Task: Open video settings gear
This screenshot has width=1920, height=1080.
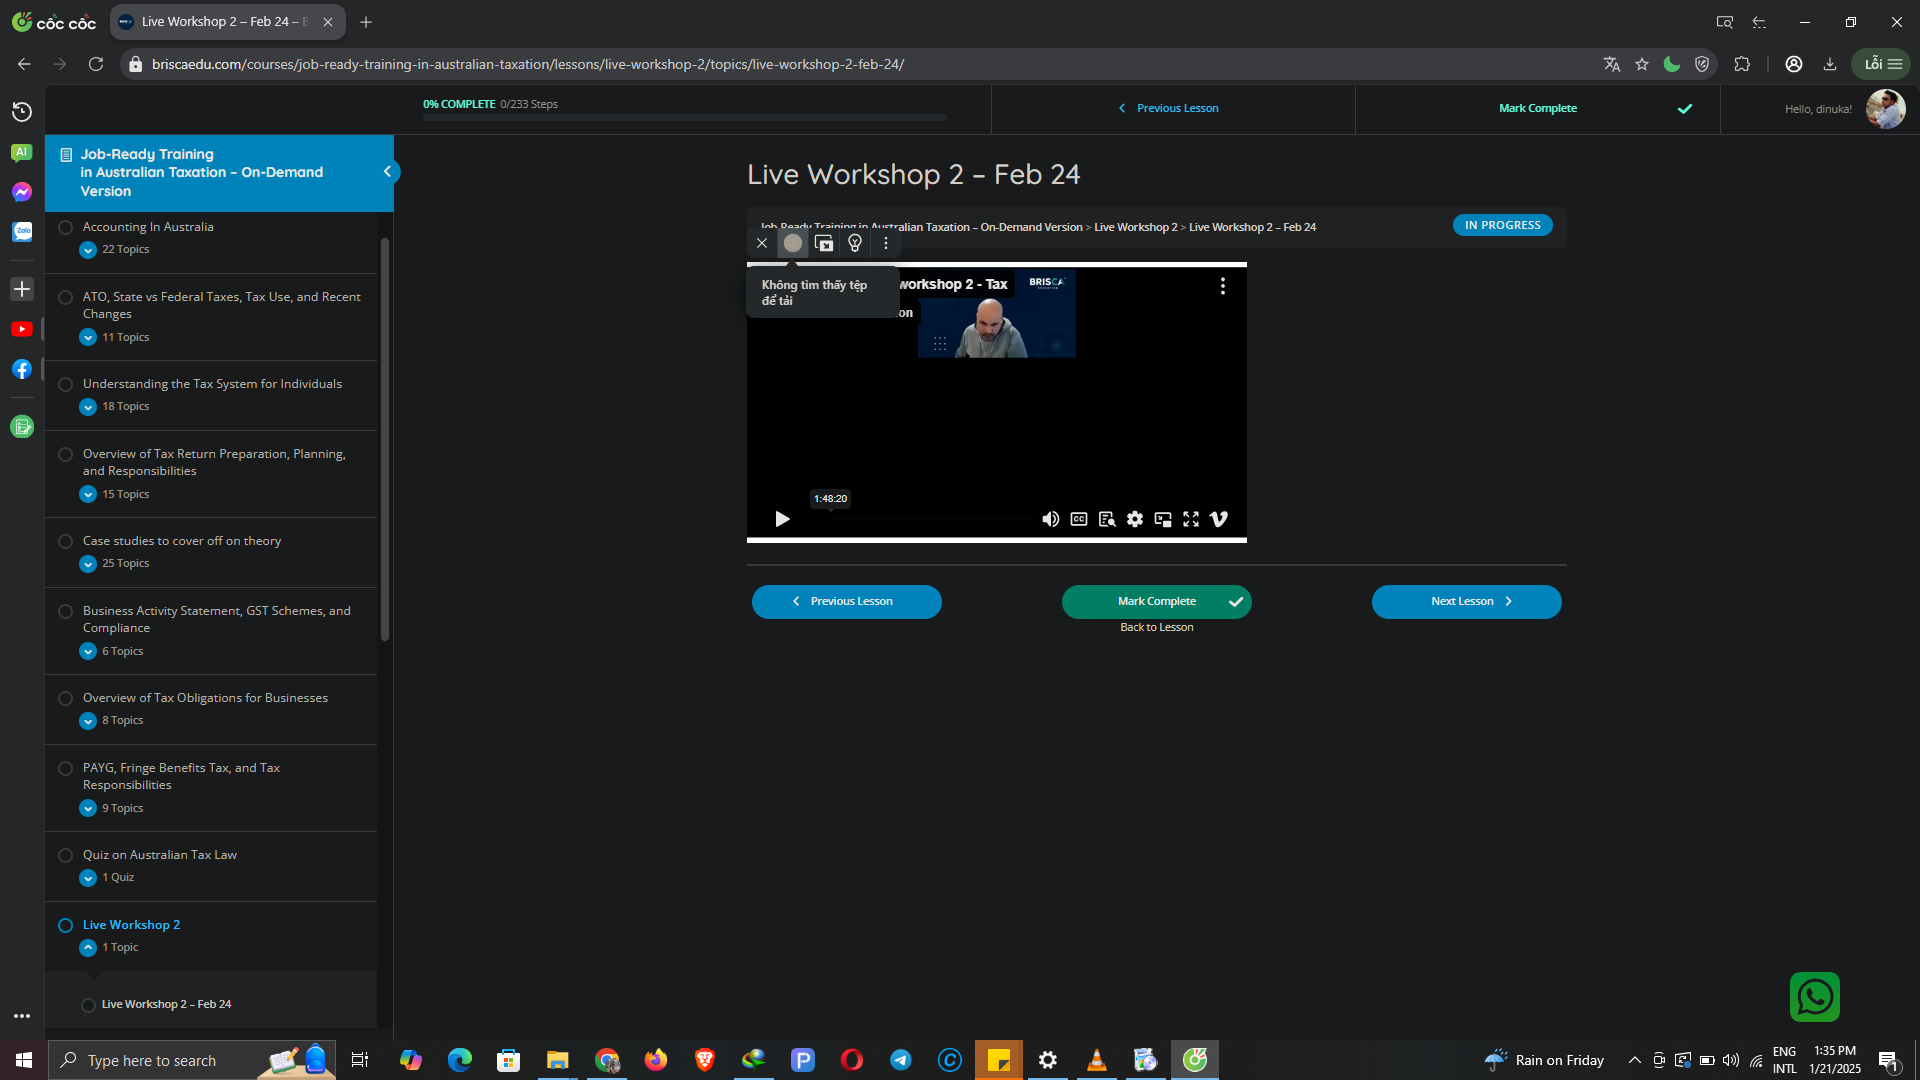Action: pos(1134,519)
